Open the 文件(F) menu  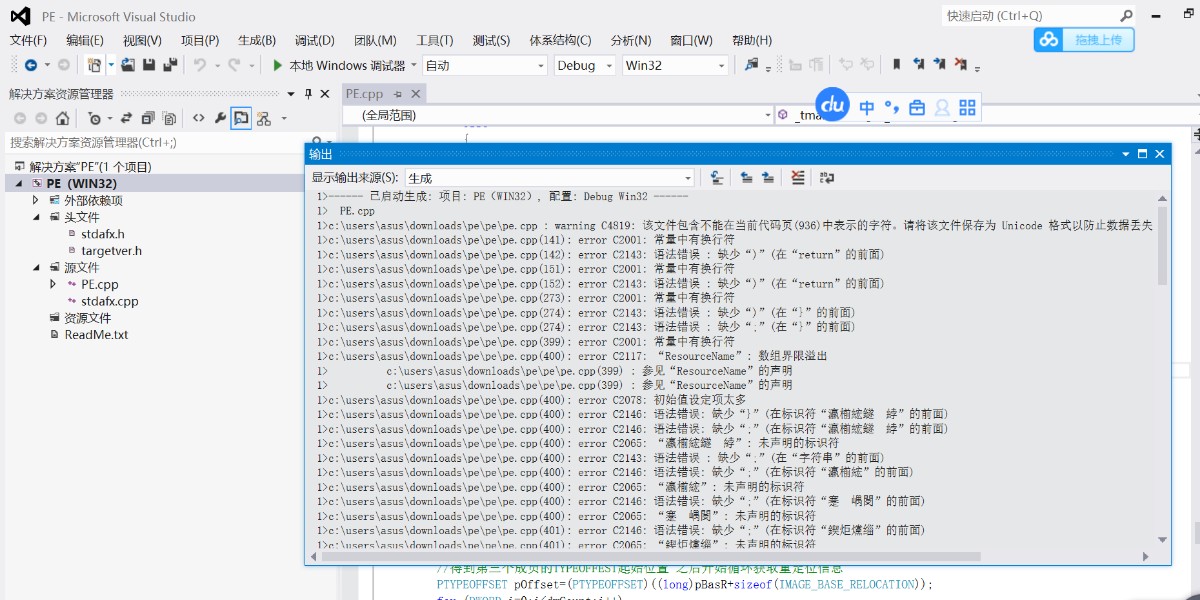28,40
